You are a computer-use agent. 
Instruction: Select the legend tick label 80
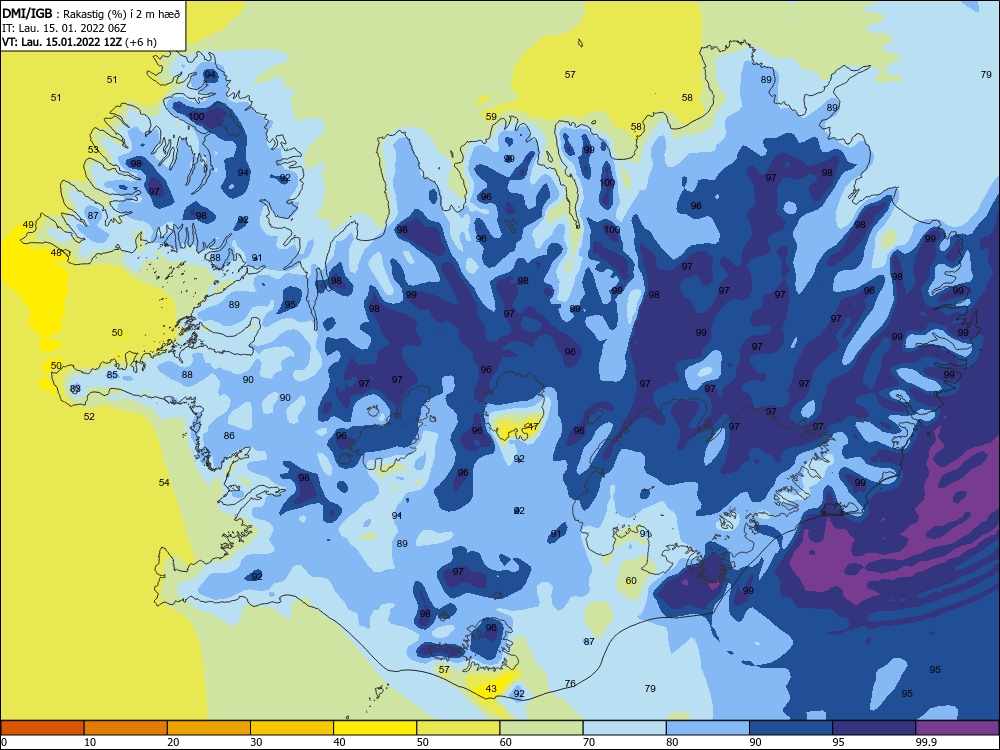click(x=672, y=742)
